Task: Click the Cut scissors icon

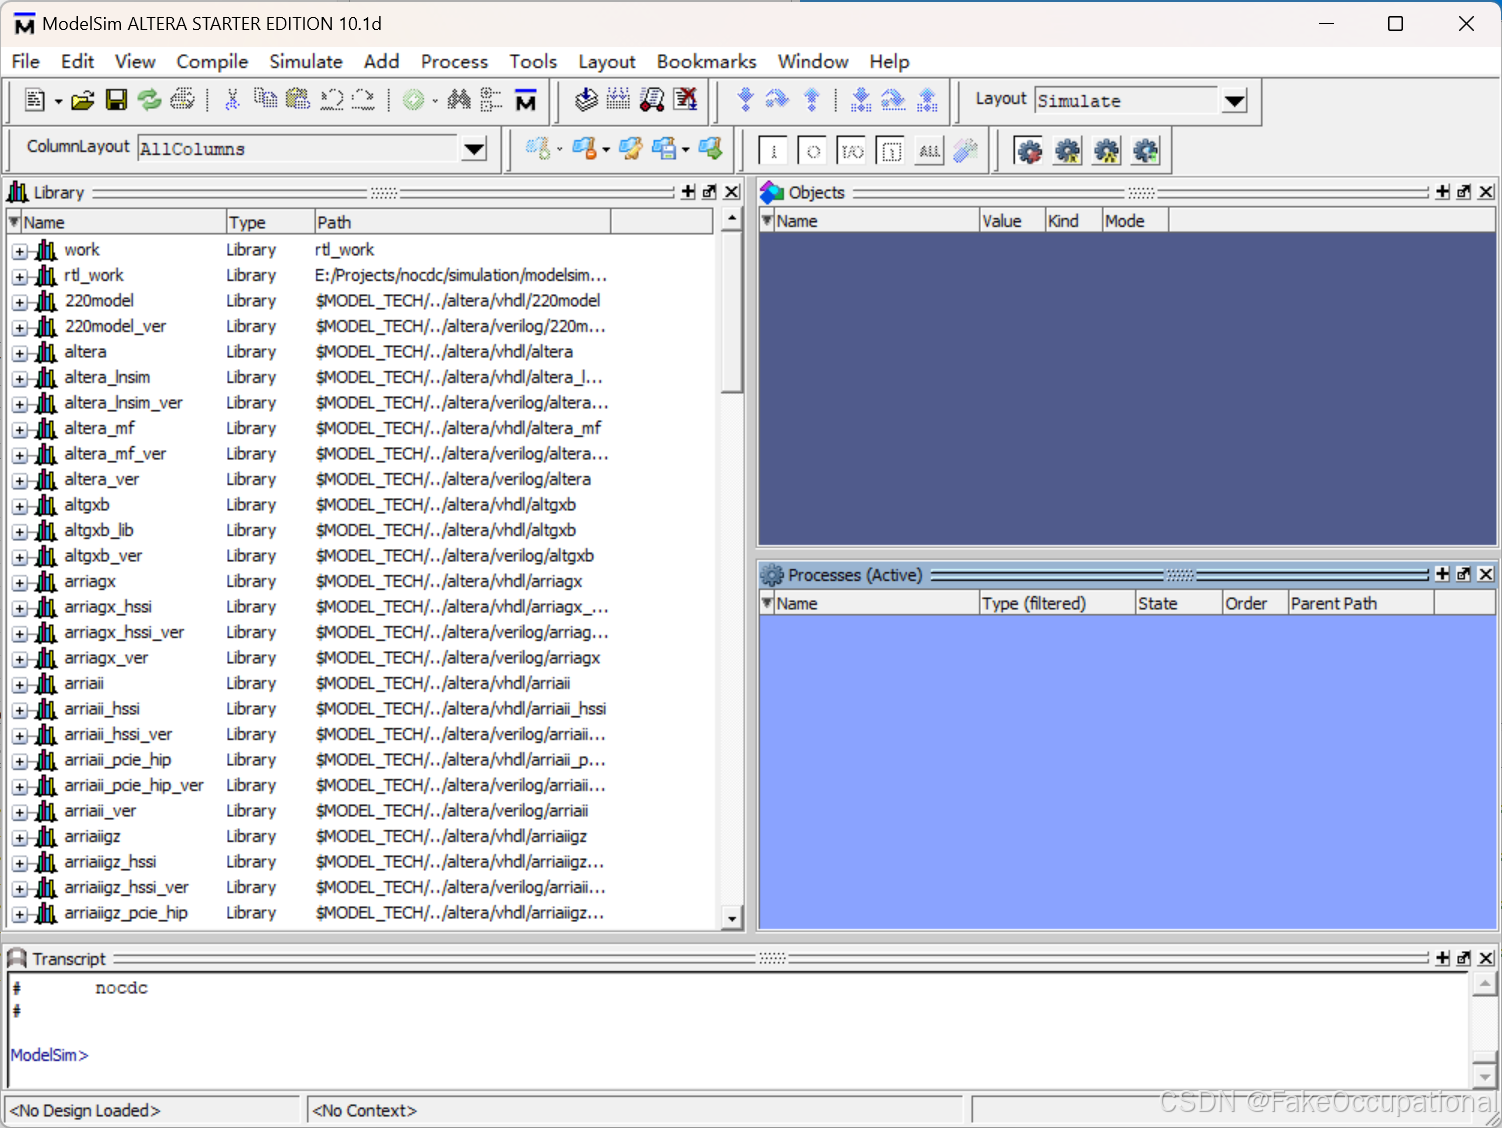Action: point(232,100)
